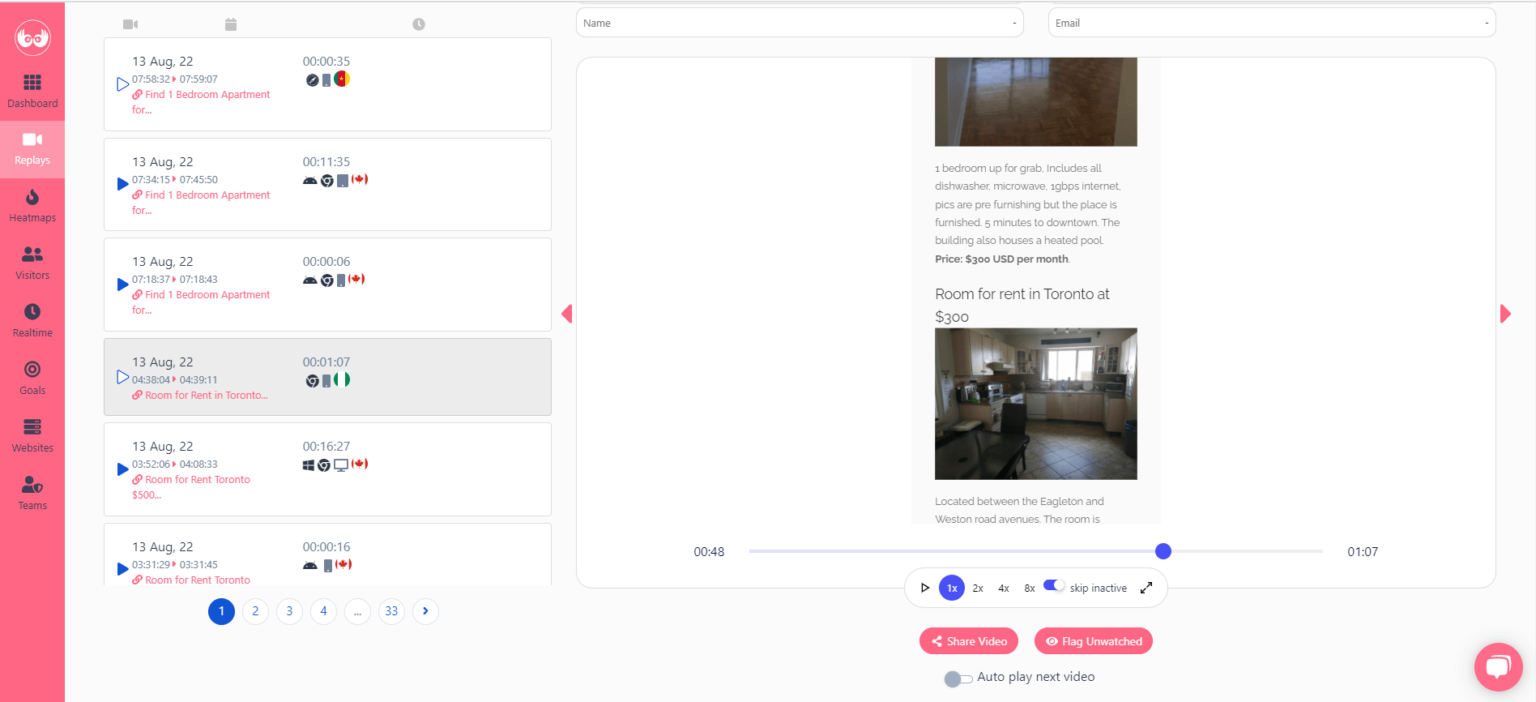
Task: Enable Auto play next video toggle
Action: (958, 679)
